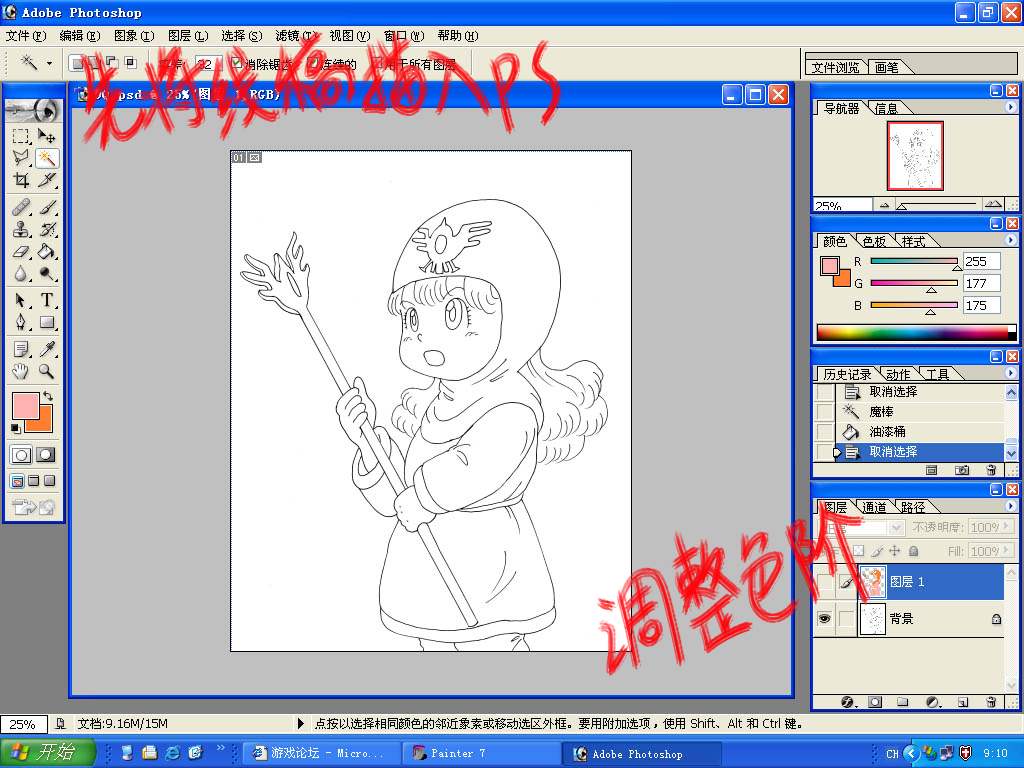The width and height of the screenshot is (1024, 768).
Task: Click the toolbox foreground color swatch
Action: coord(25,406)
